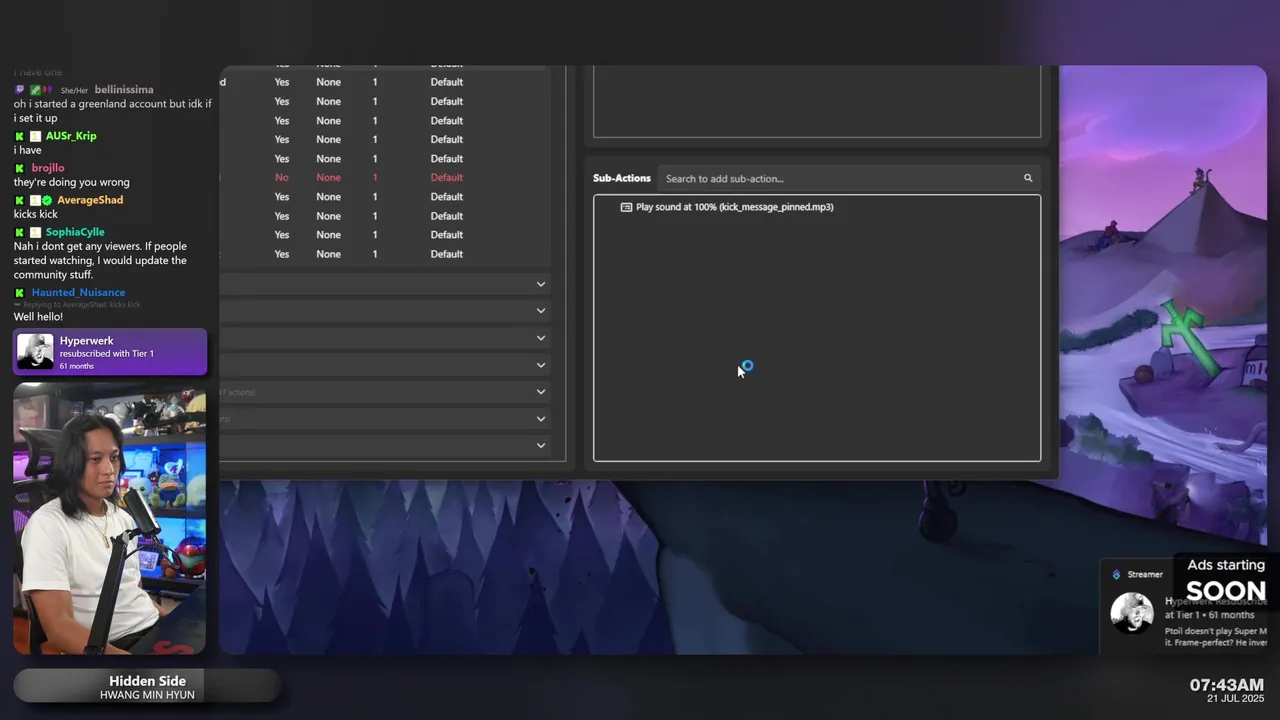
Task: Click the "Ads starting SOON" notice
Action: [1226, 580]
